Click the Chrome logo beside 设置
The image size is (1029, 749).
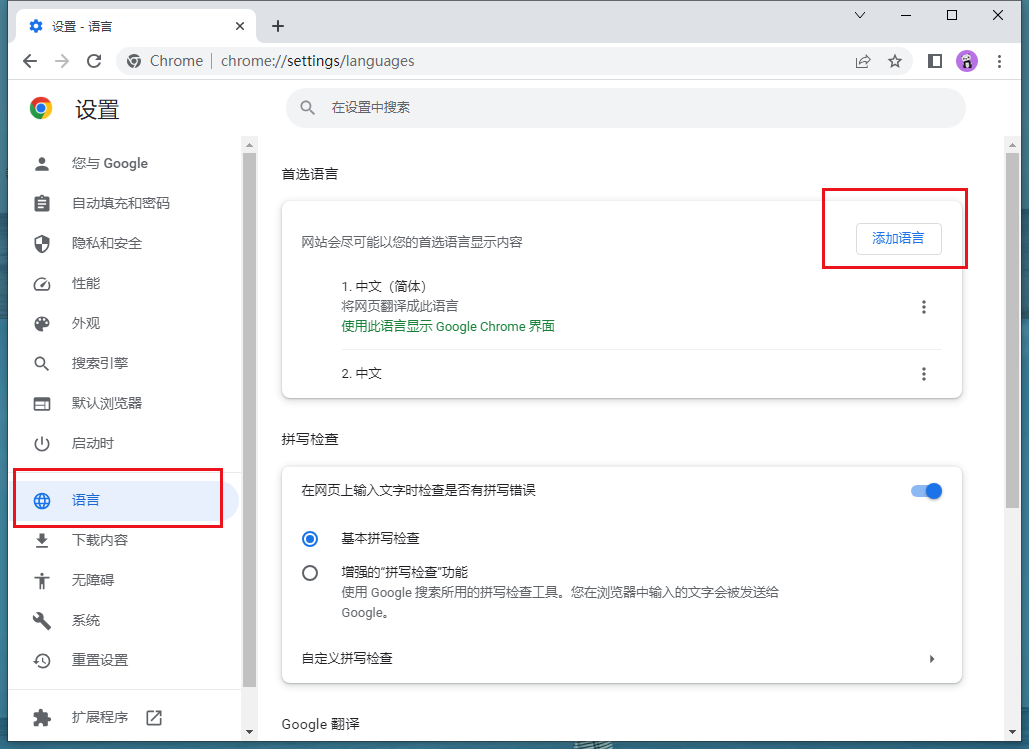coord(41,108)
